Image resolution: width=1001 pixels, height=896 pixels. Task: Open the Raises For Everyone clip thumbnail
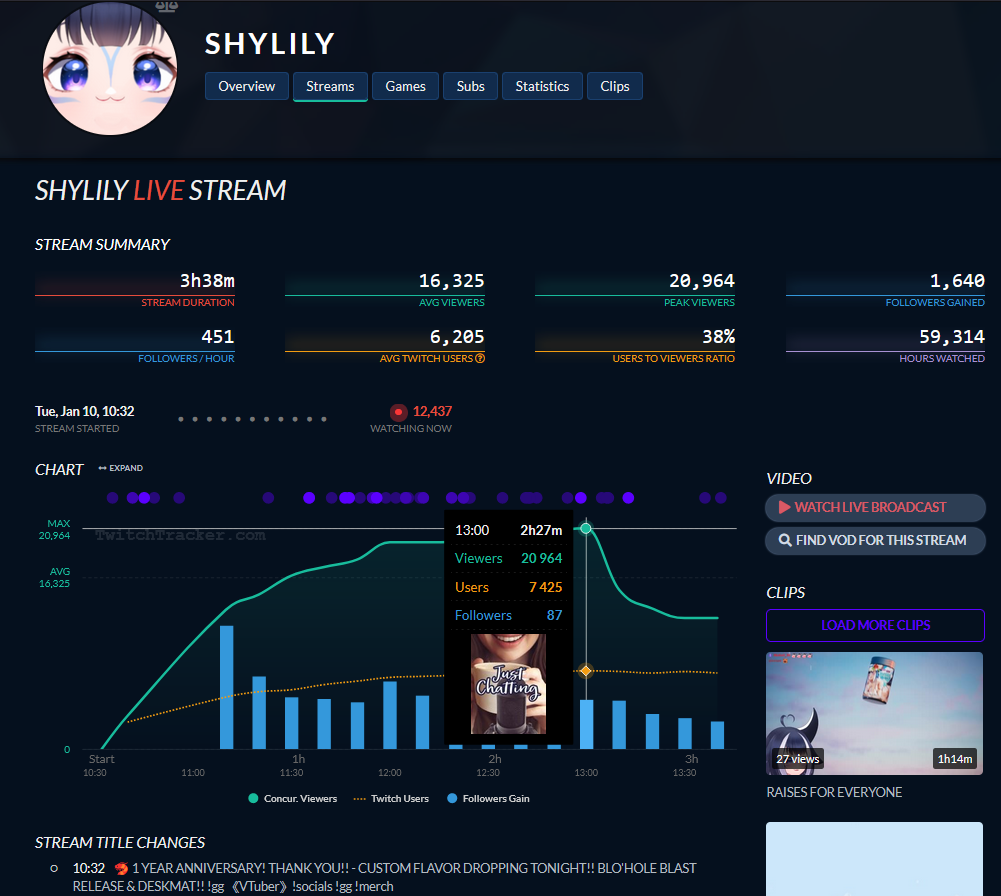click(874, 712)
